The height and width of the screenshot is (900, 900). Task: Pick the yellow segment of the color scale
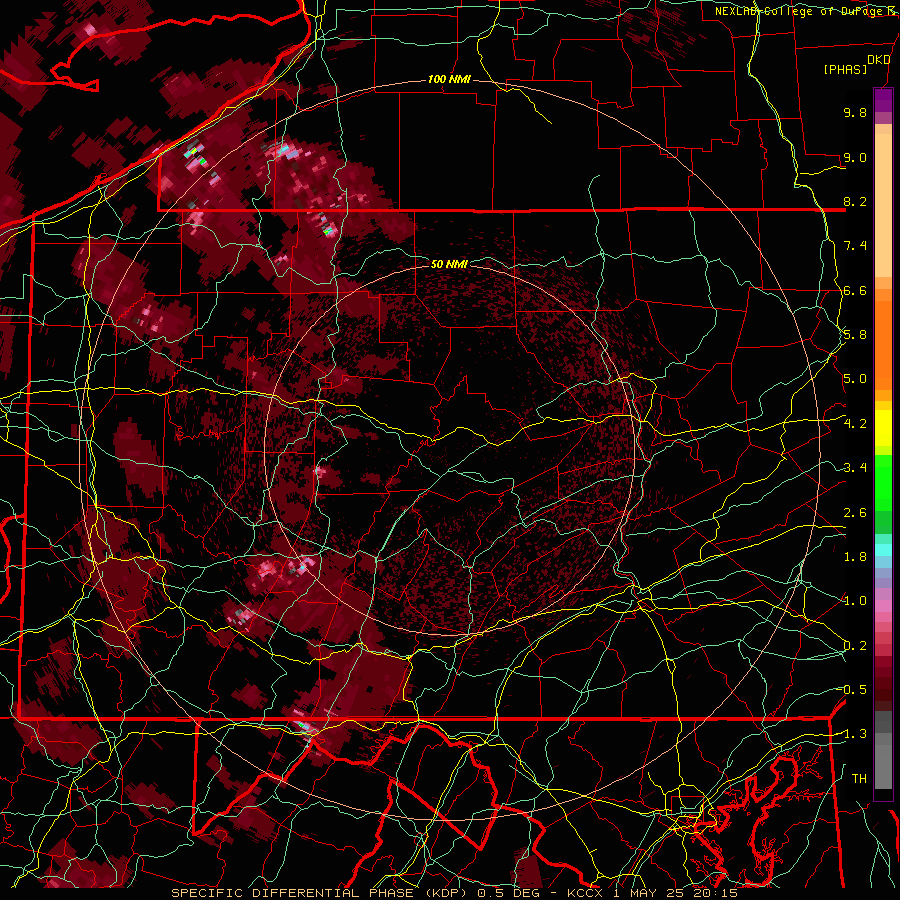883,428
